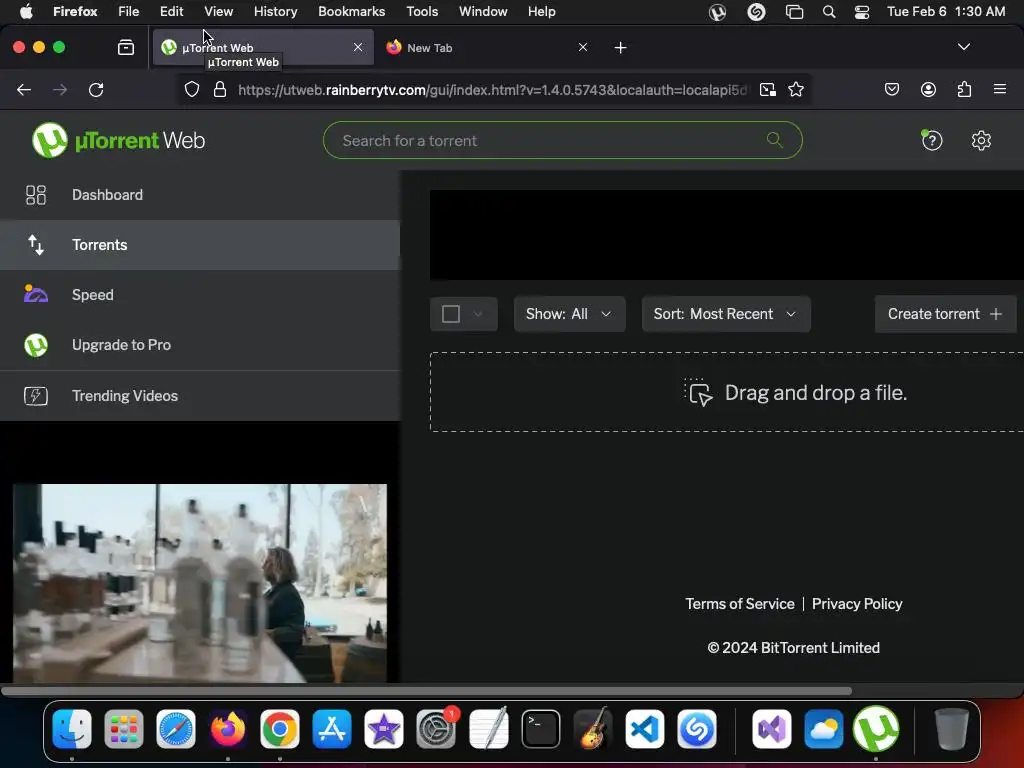This screenshot has height=768, width=1024.
Task: Select the Torrents up-down arrows icon
Action: 36,245
